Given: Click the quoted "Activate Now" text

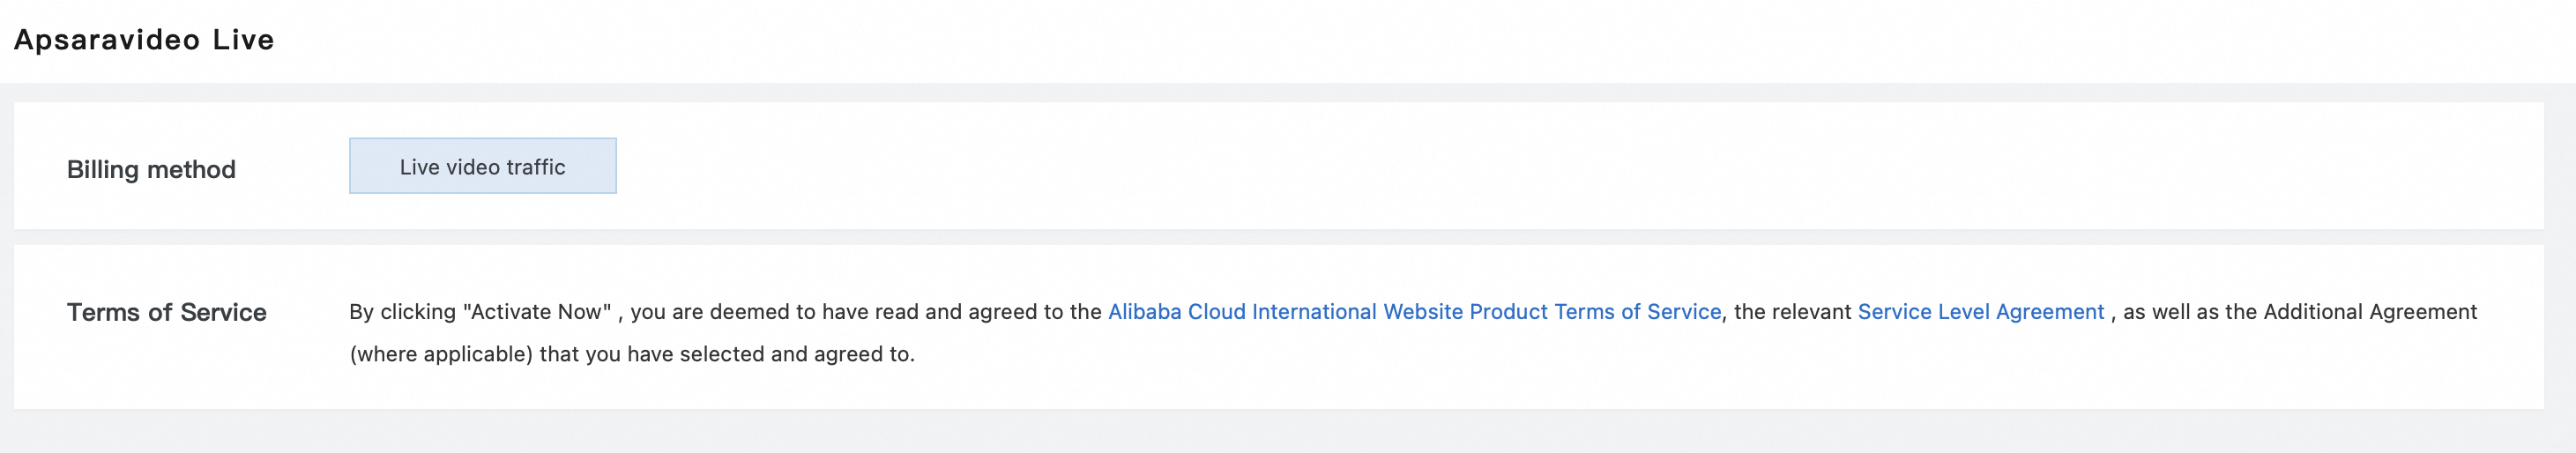Looking at the screenshot, I should (537, 312).
